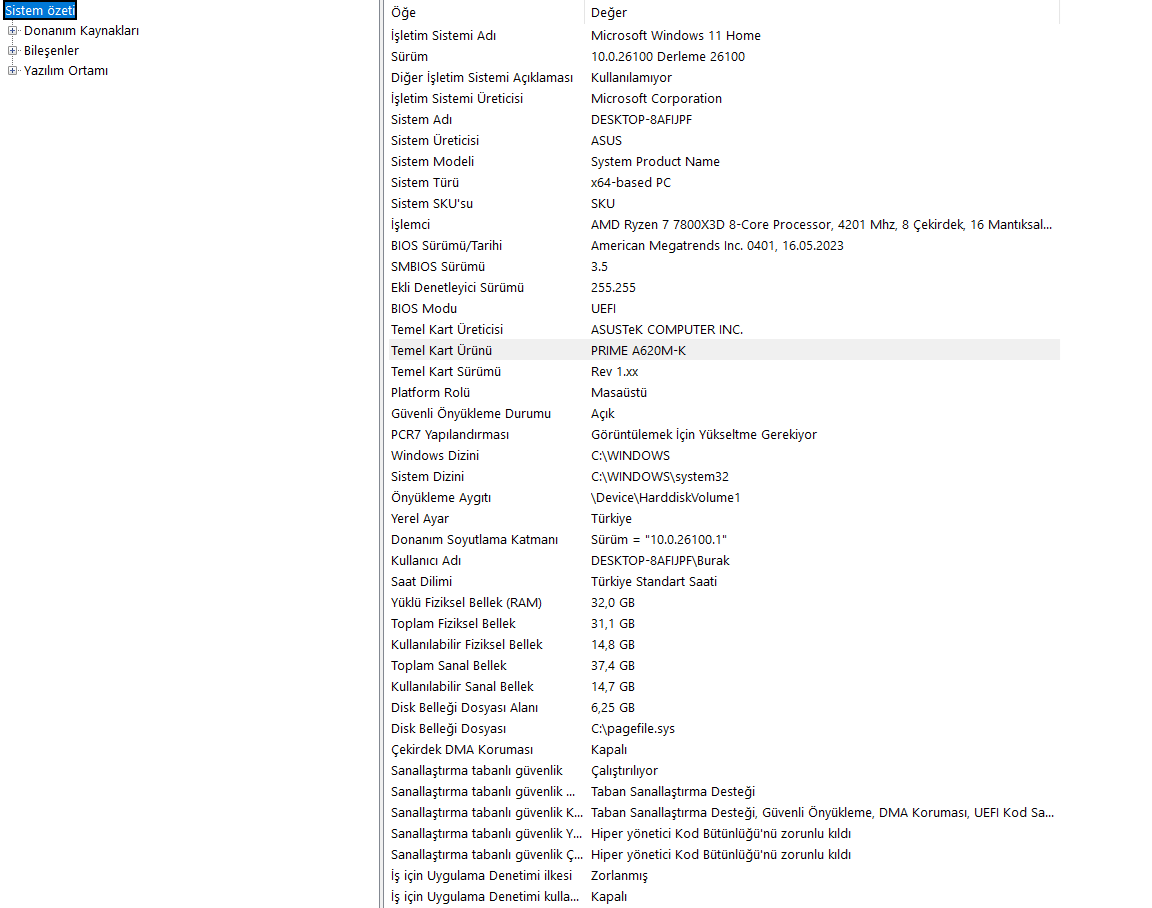1152x908 pixels.
Task: Click the ASUSTeK COMPUTER INC. value
Action: (666, 330)
